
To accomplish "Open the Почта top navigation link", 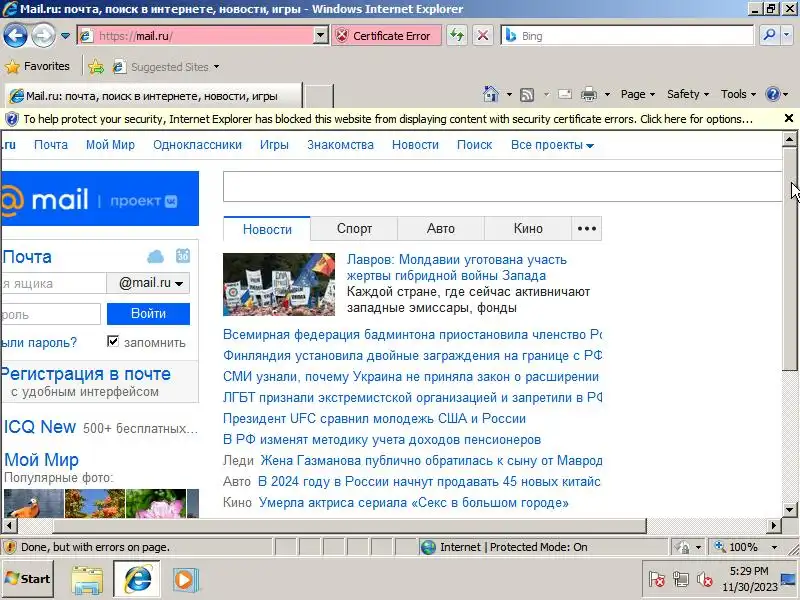I will click(x=51, y=145).
